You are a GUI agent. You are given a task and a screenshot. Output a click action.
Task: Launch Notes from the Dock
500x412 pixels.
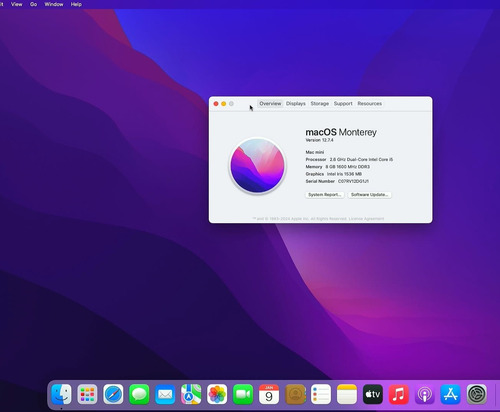click(x=347, y=394)
